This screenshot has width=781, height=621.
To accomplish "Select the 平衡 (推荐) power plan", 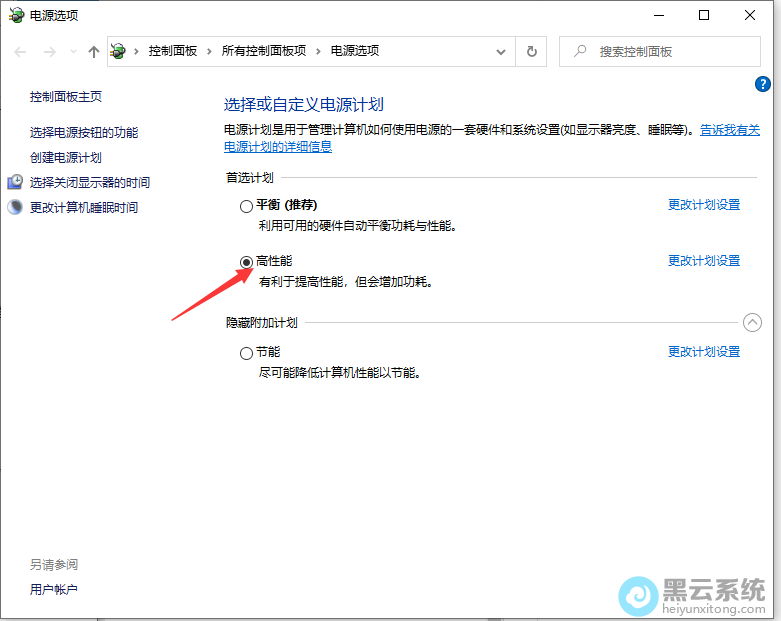I will point(246,206).
